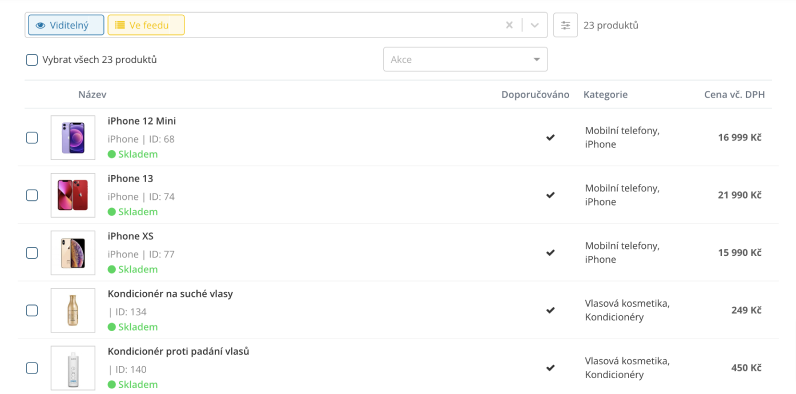Toggle recommended checkmark for Kondicionér na suché vlasy
The image size is (796, 394).
pos(550,310)
